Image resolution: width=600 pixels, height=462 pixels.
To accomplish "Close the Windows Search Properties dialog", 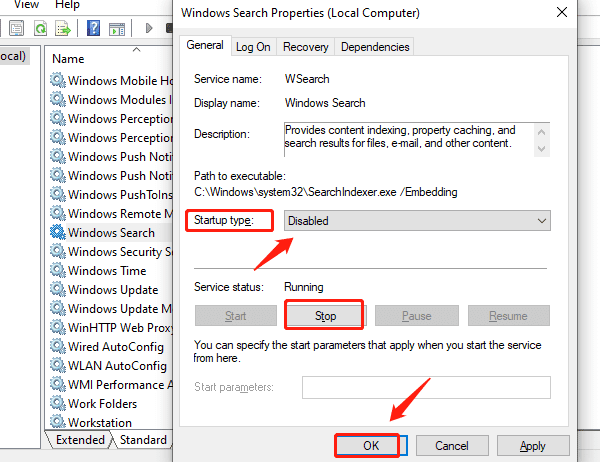I will (562, 12).
